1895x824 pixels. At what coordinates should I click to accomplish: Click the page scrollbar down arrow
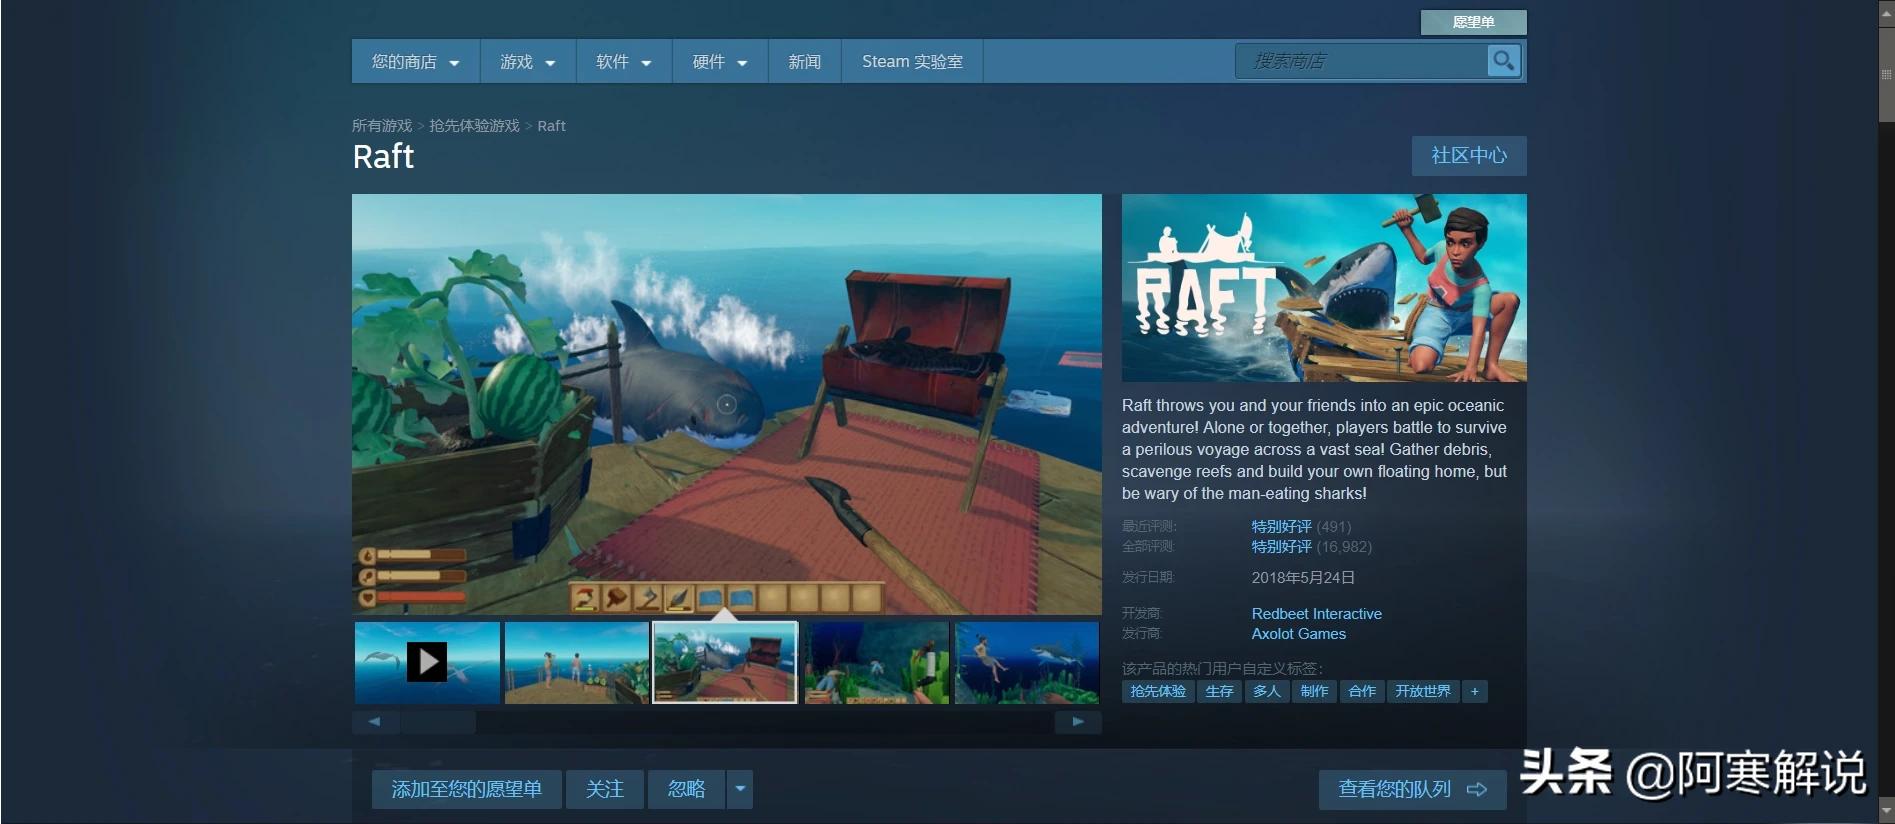pos(1886,809)
